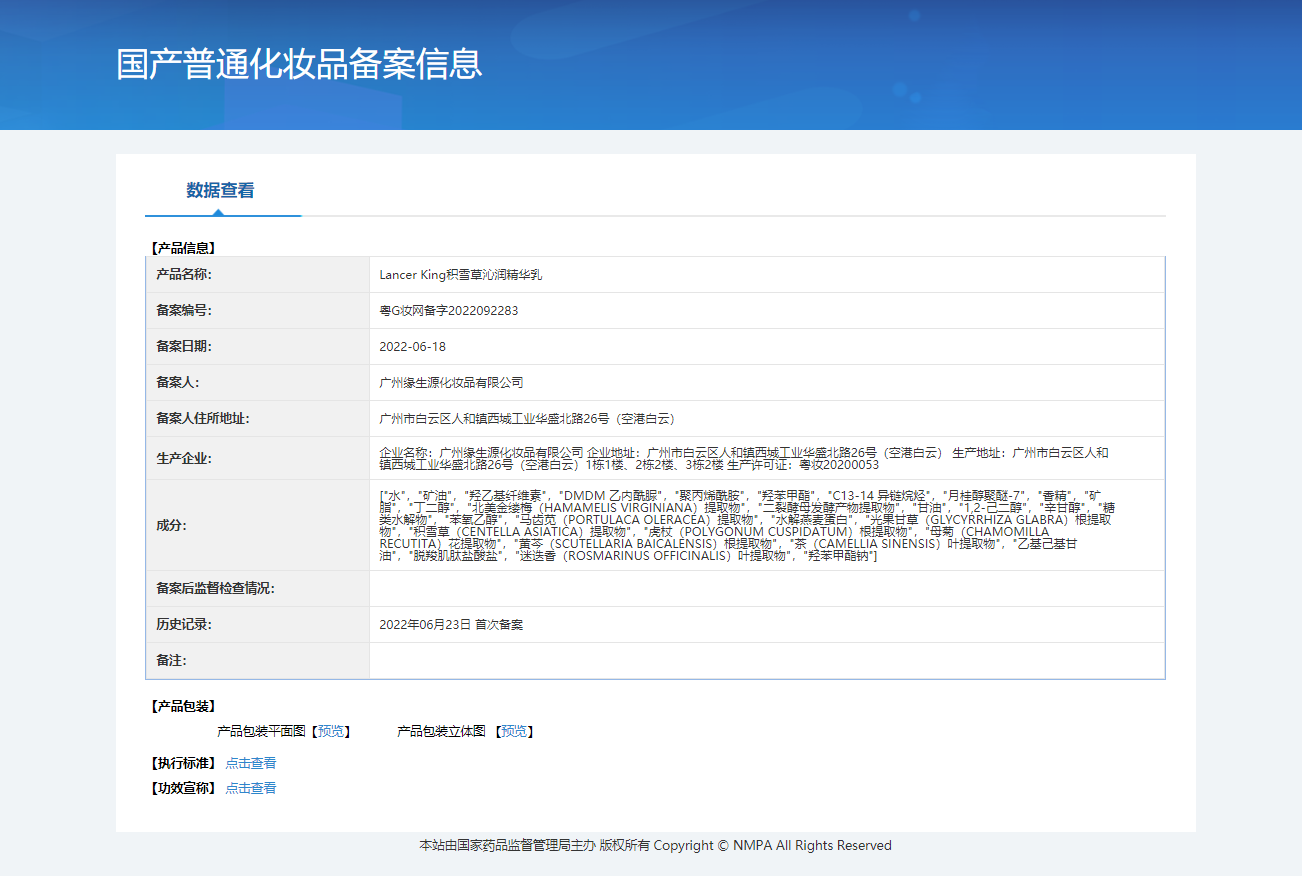Select the 数据查看 tab
This screenshot has width=1302, height=876.
pyautogui.click(x=220, y=190)
